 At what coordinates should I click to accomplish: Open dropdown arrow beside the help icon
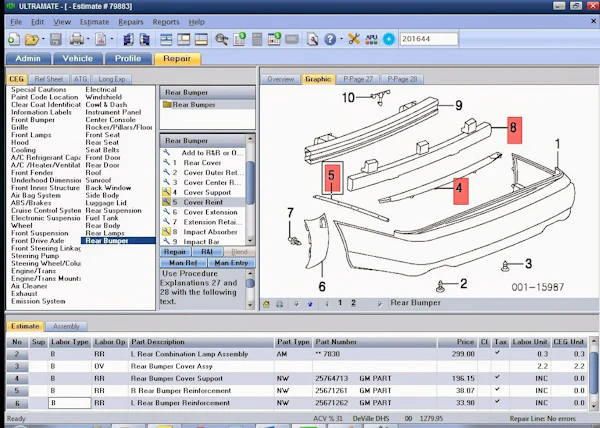click(341, 39)
